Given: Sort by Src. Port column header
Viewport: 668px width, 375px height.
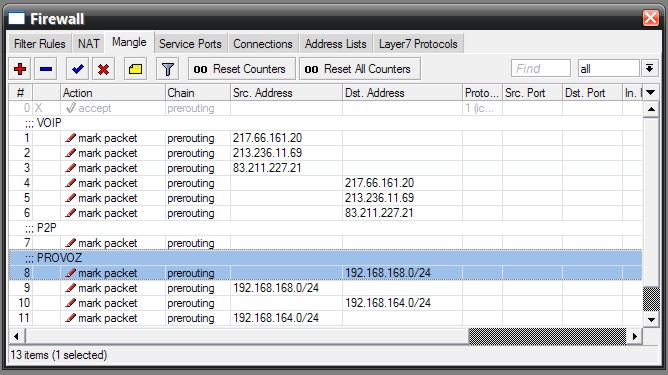Looking at the screenshot, I should [532, 92].
